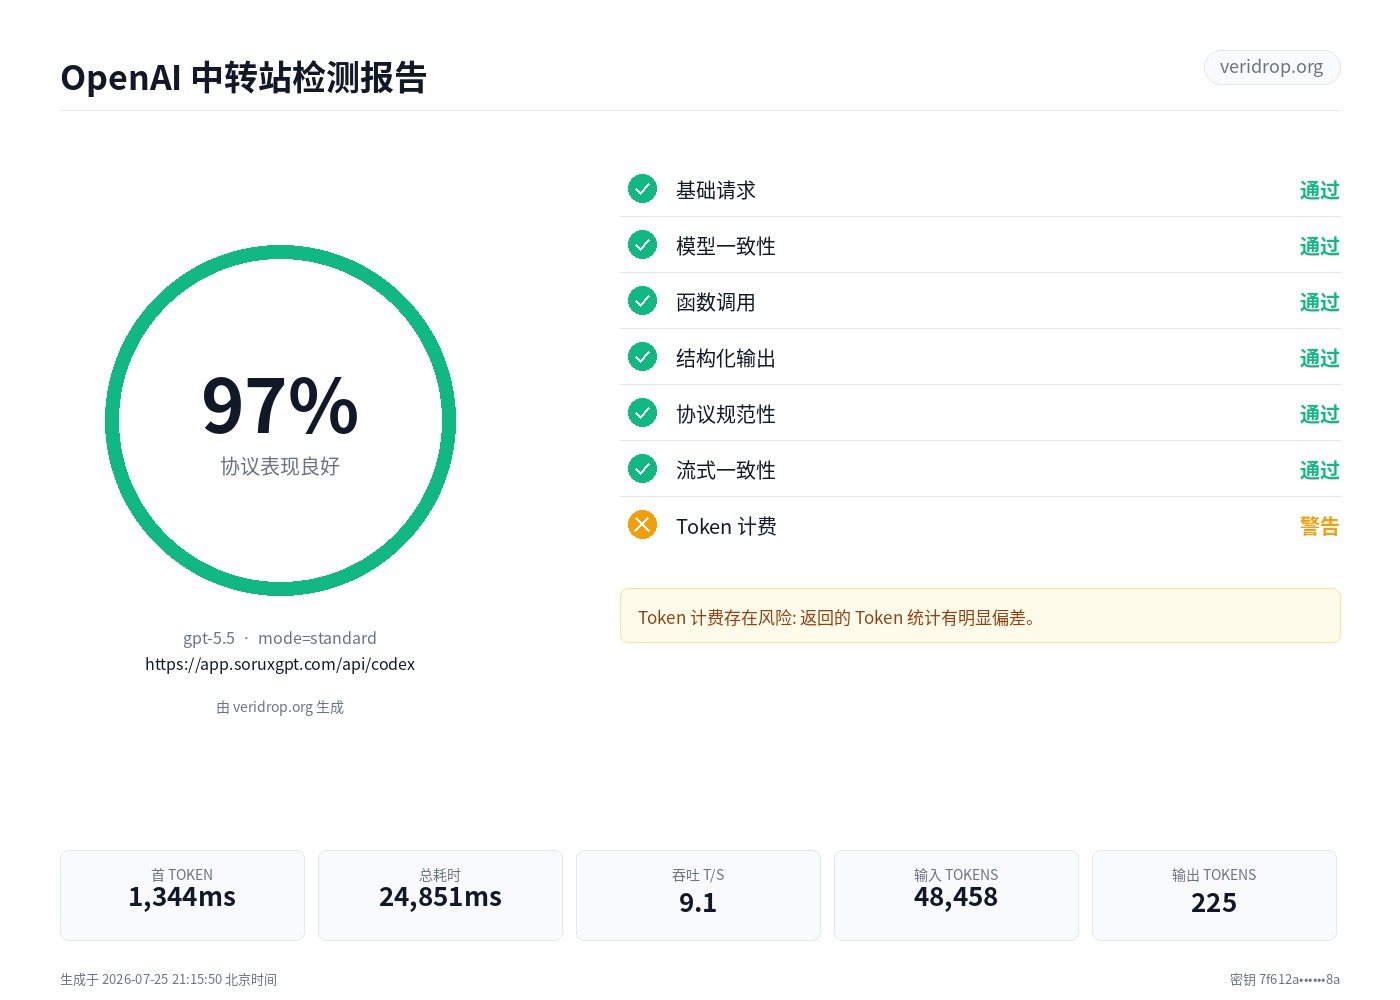Click the green check icon beside 流式一致性
The height and width of the screenshot is (1000, 1400).
point(642,469)
